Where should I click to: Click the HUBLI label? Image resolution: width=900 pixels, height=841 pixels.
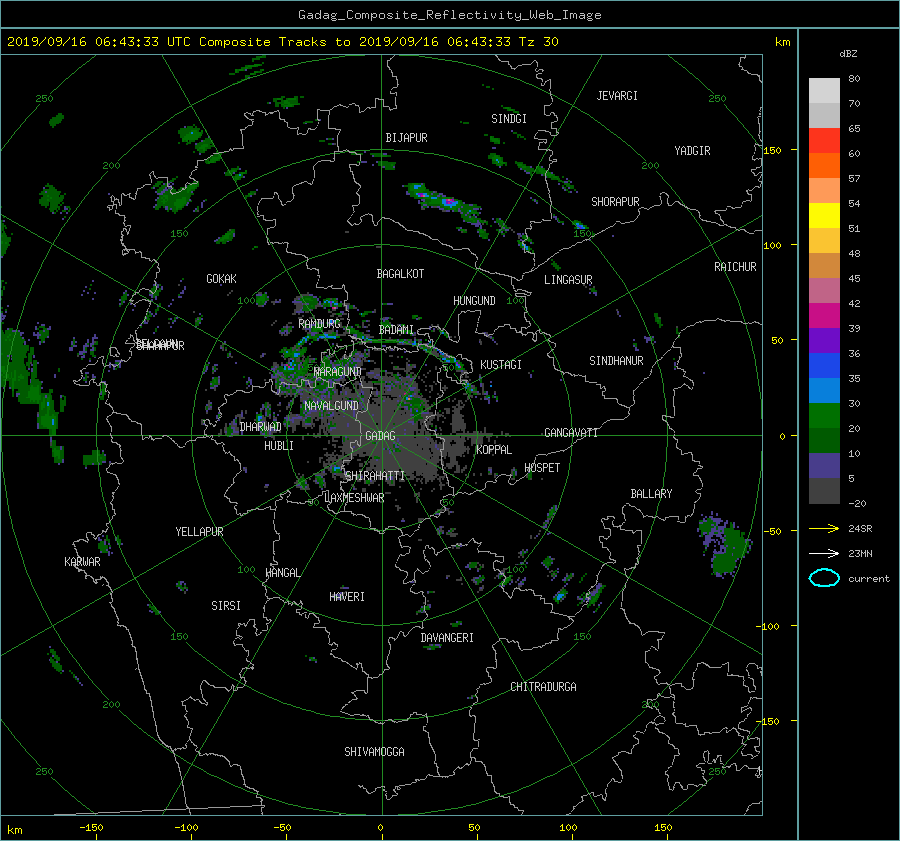[x=279, y=446]
